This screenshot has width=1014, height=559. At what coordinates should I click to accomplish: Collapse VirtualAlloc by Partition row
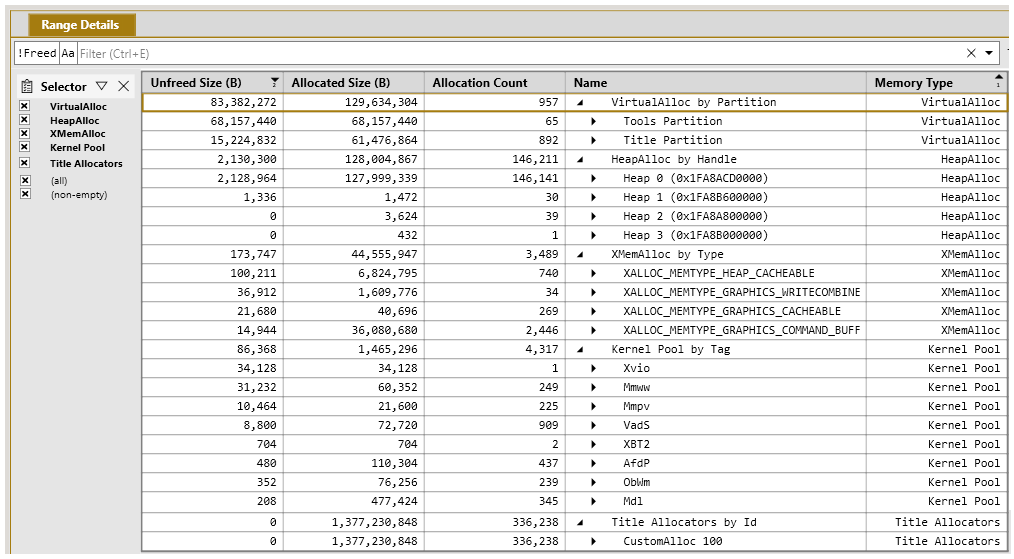pos(580,102)
